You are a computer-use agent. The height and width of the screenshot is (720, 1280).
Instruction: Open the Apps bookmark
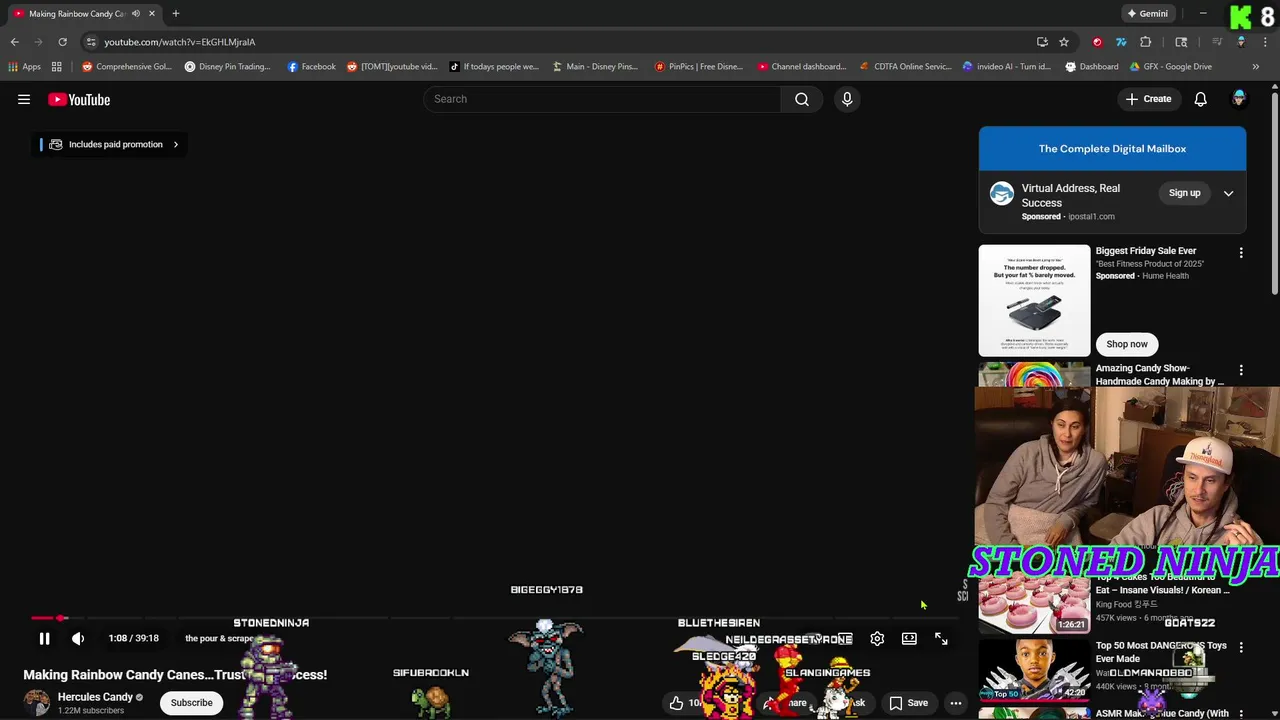25,67
